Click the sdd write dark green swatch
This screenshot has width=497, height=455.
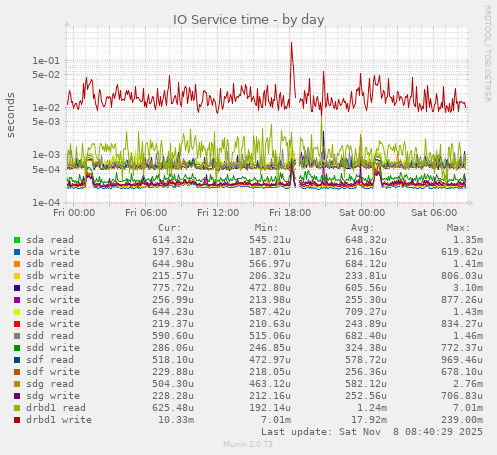(x=17, y=348)
